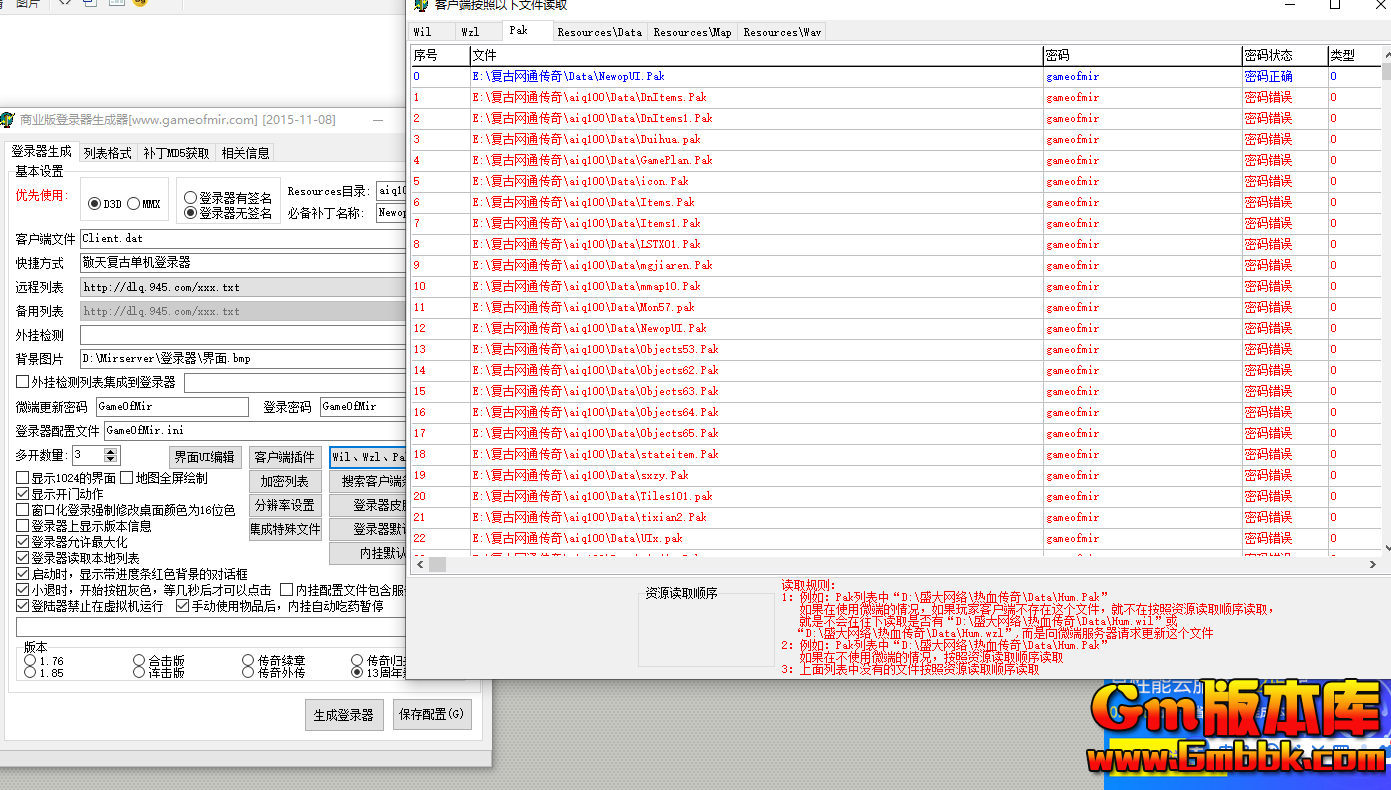Select the MMX radio button

(x=133, y=204)
